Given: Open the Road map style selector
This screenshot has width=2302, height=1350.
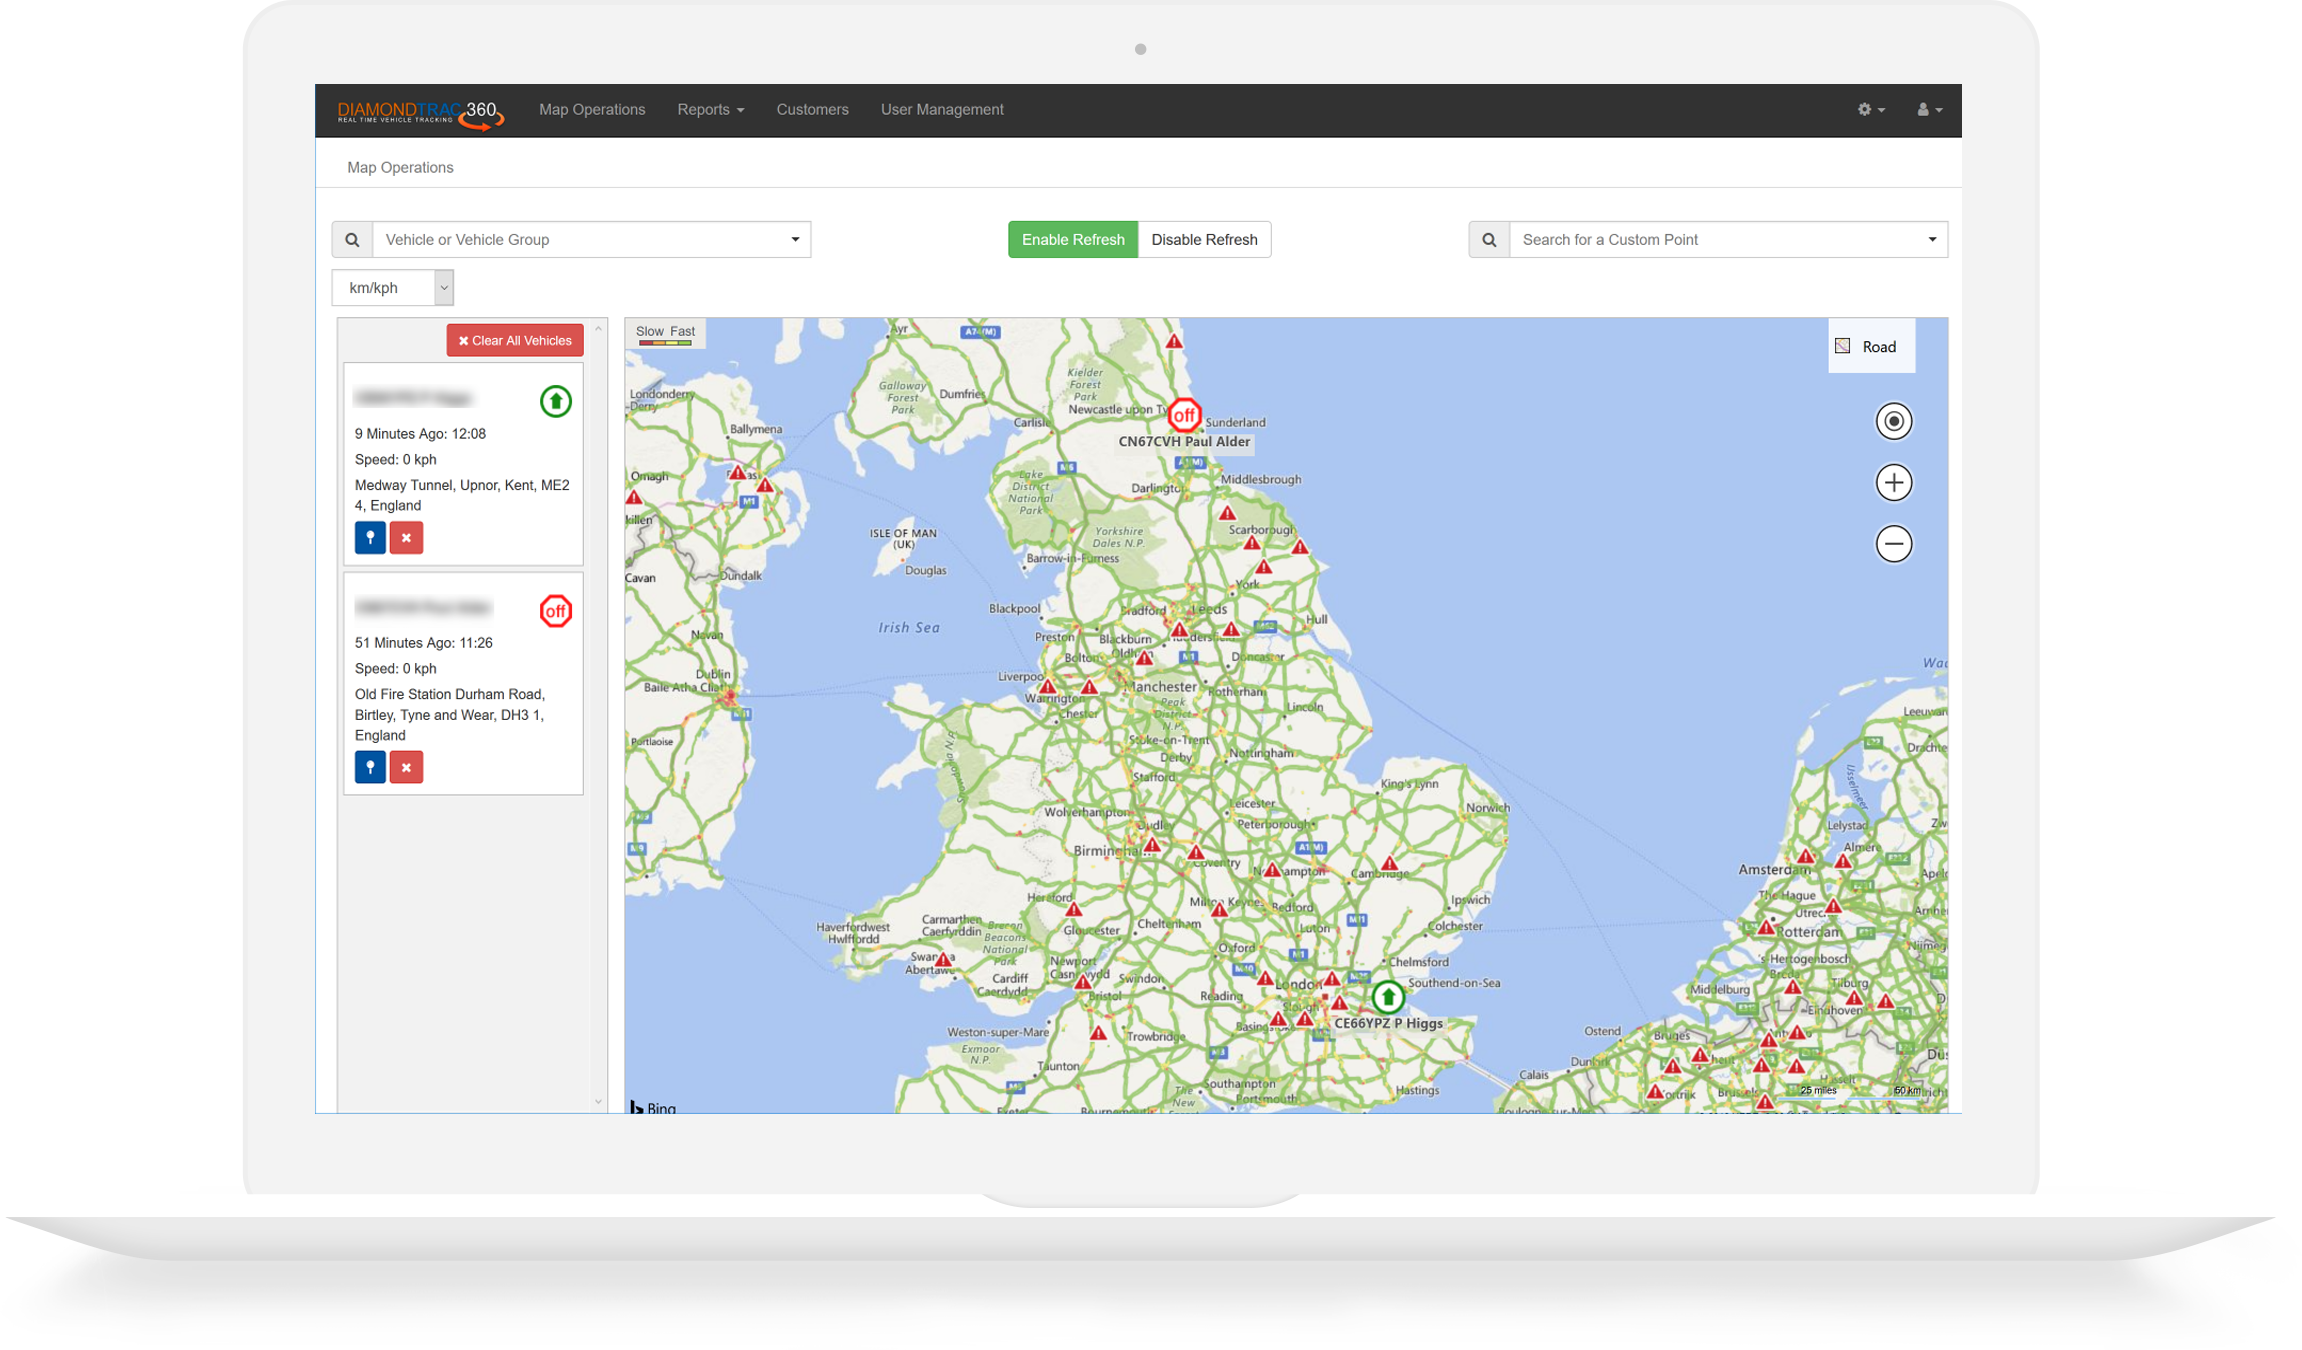Looking at the screenshot, I should pyautogui.click(x=1871, y=346).
